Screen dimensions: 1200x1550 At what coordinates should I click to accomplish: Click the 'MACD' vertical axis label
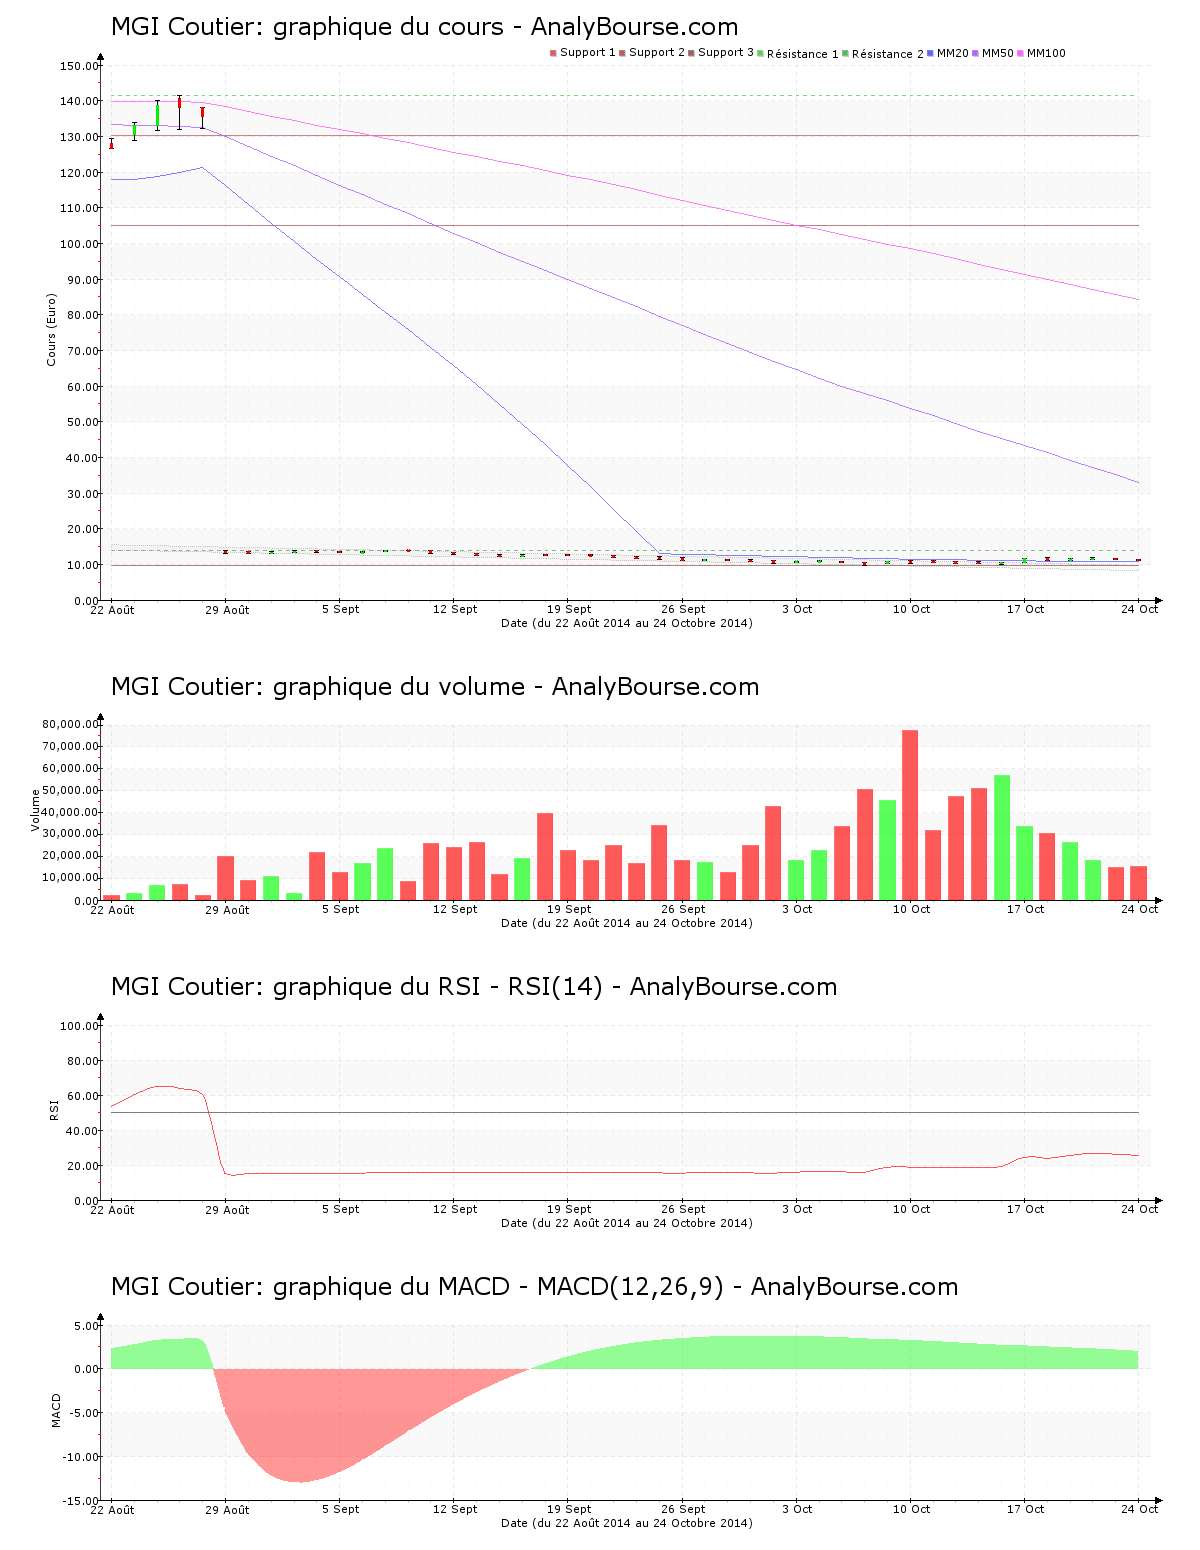point(56,1410)
